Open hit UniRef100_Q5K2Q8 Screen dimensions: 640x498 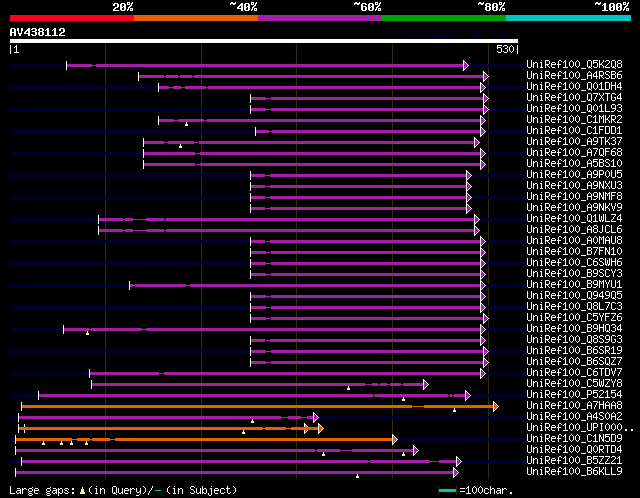(574, 64)
